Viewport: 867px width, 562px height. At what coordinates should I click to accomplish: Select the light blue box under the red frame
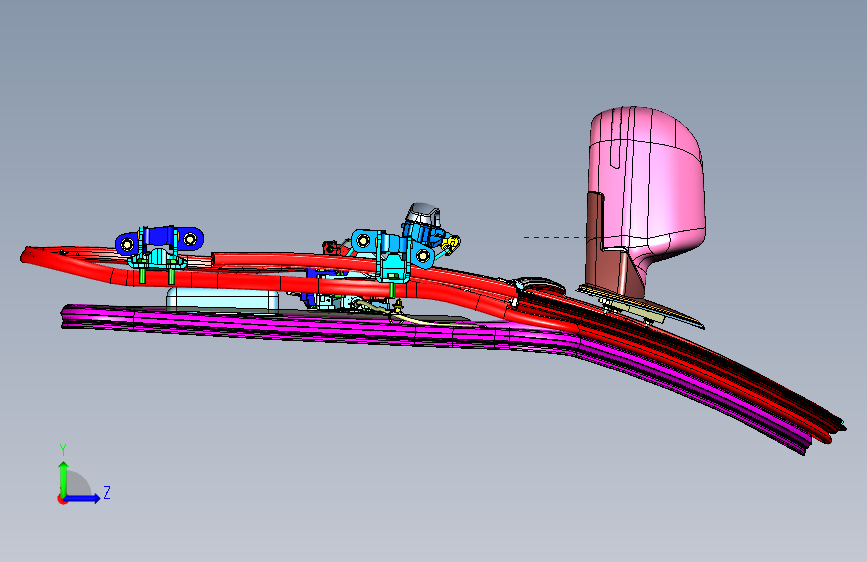coord(222,299)
